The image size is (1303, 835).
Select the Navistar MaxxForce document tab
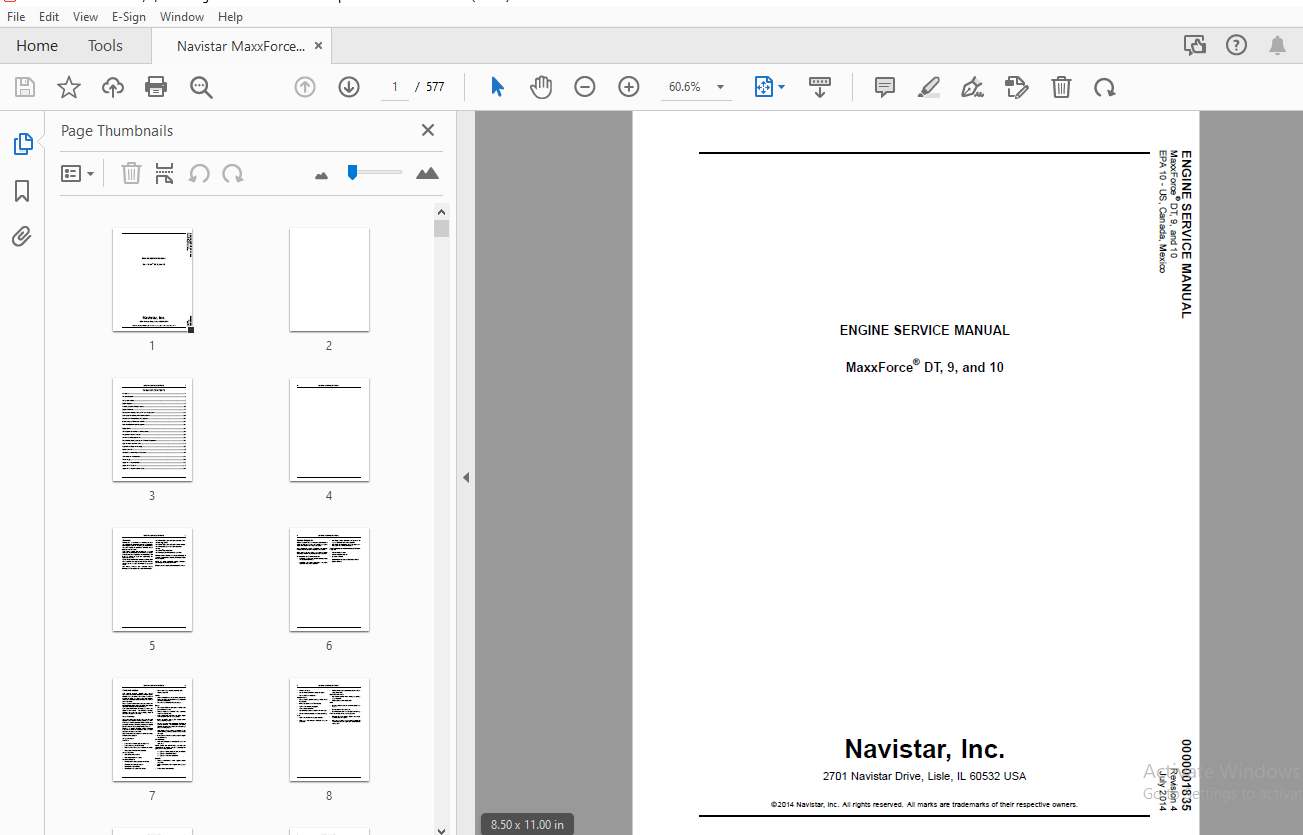click(241, 46)
